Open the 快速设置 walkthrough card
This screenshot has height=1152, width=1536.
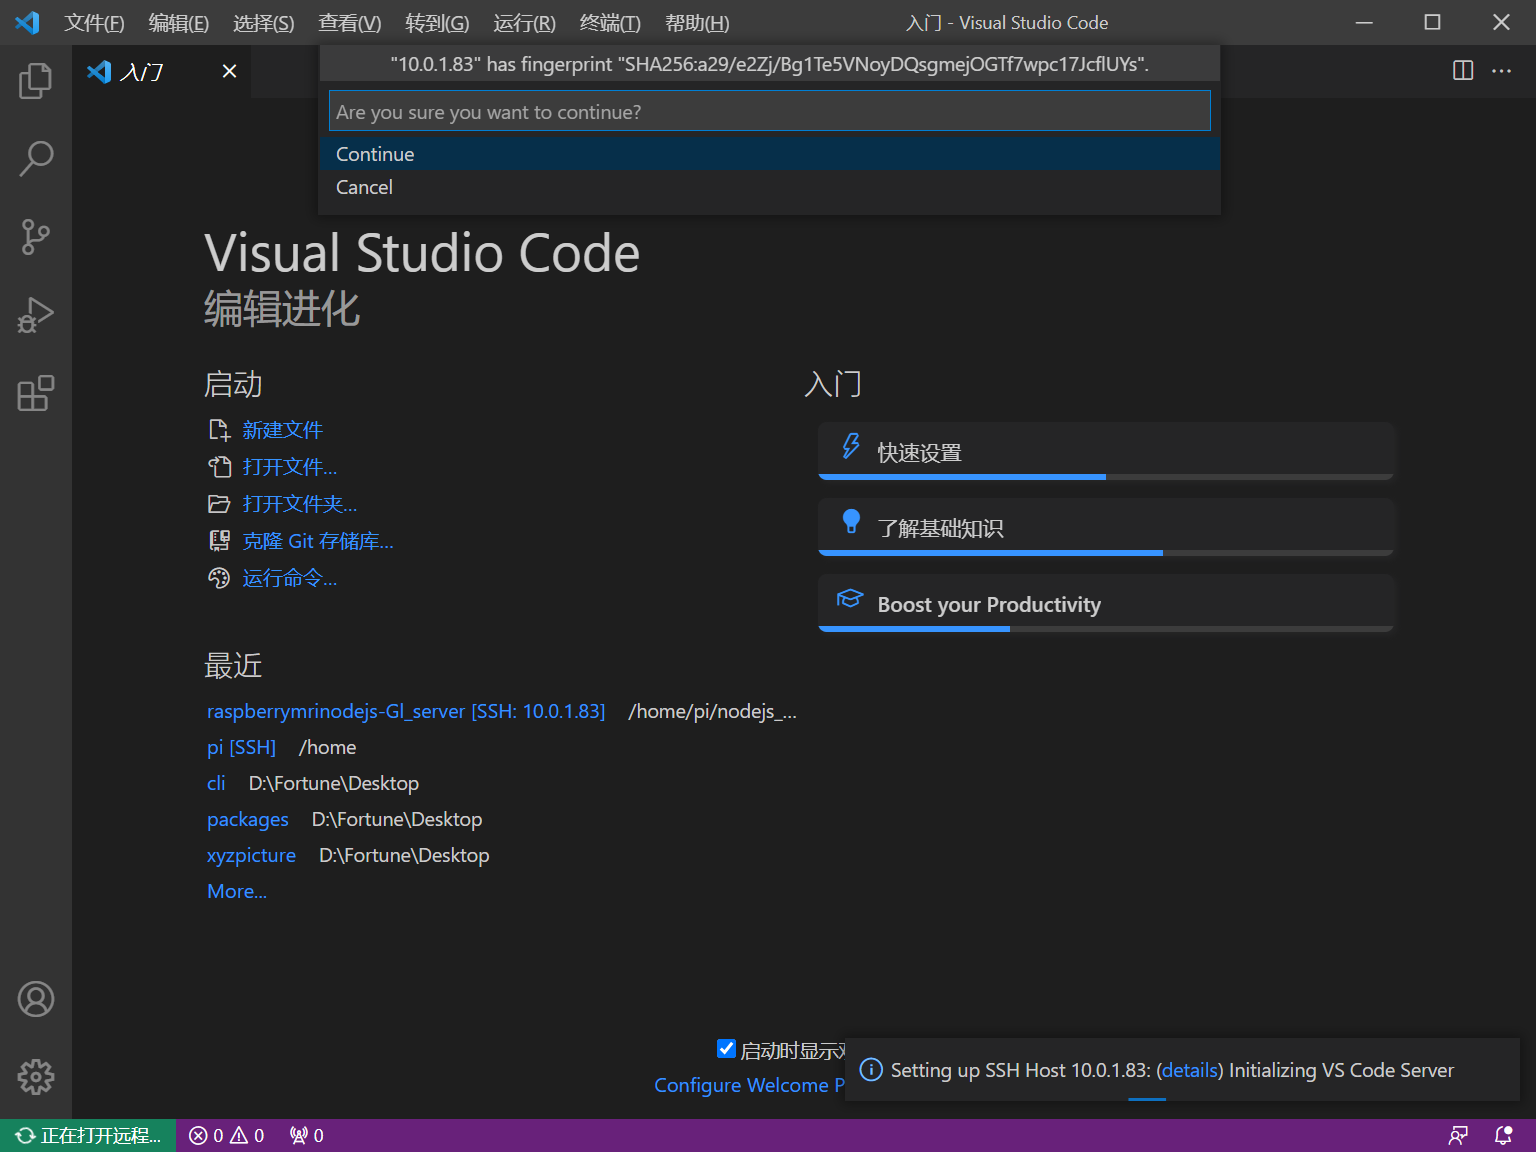pyautogui.click(x=1106, y=451)
